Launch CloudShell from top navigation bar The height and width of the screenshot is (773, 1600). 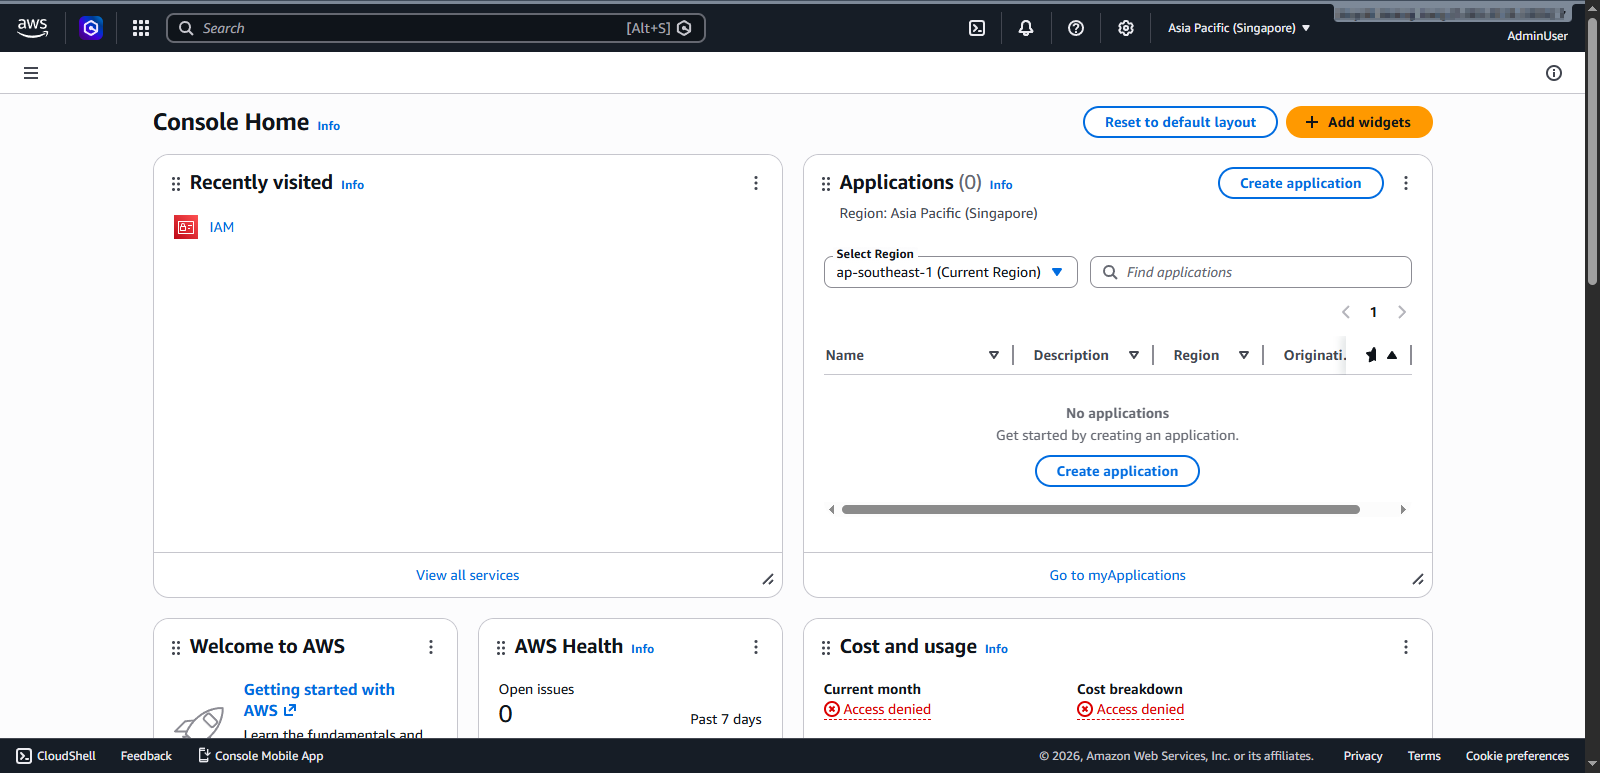click(x=977, y=28)
